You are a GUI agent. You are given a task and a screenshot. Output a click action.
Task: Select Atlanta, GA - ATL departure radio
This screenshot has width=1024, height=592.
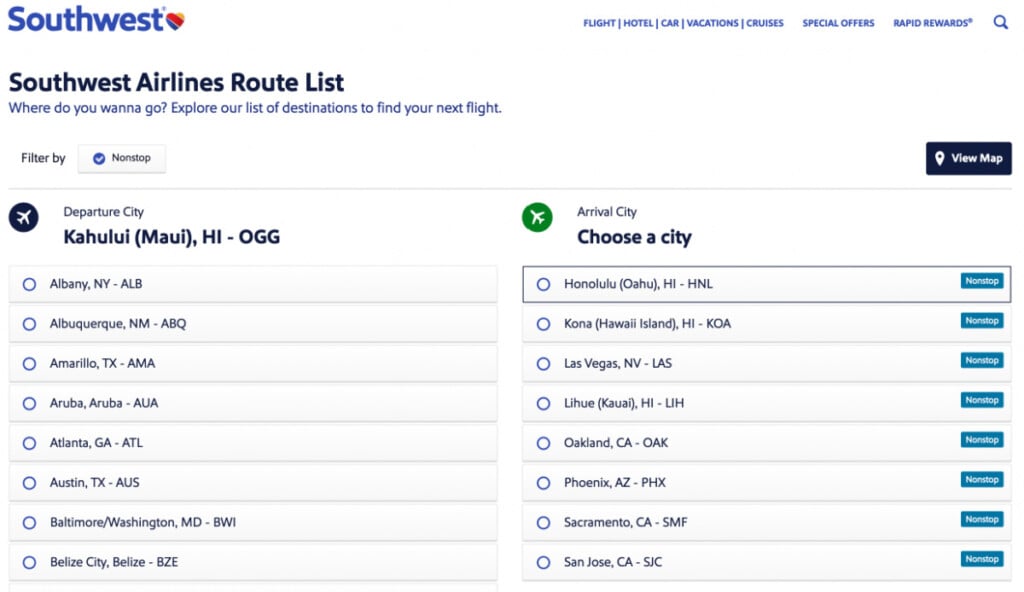[29, 443]
